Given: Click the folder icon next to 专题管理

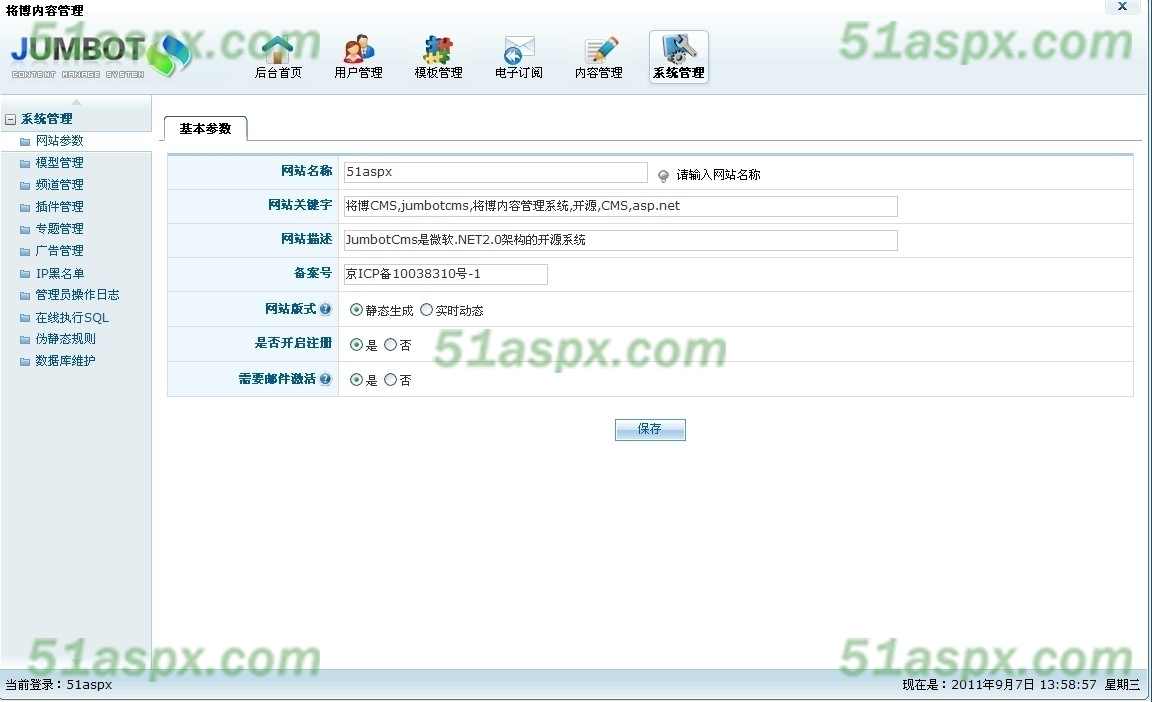Looking at the screenshot, I should coord(25,229).
